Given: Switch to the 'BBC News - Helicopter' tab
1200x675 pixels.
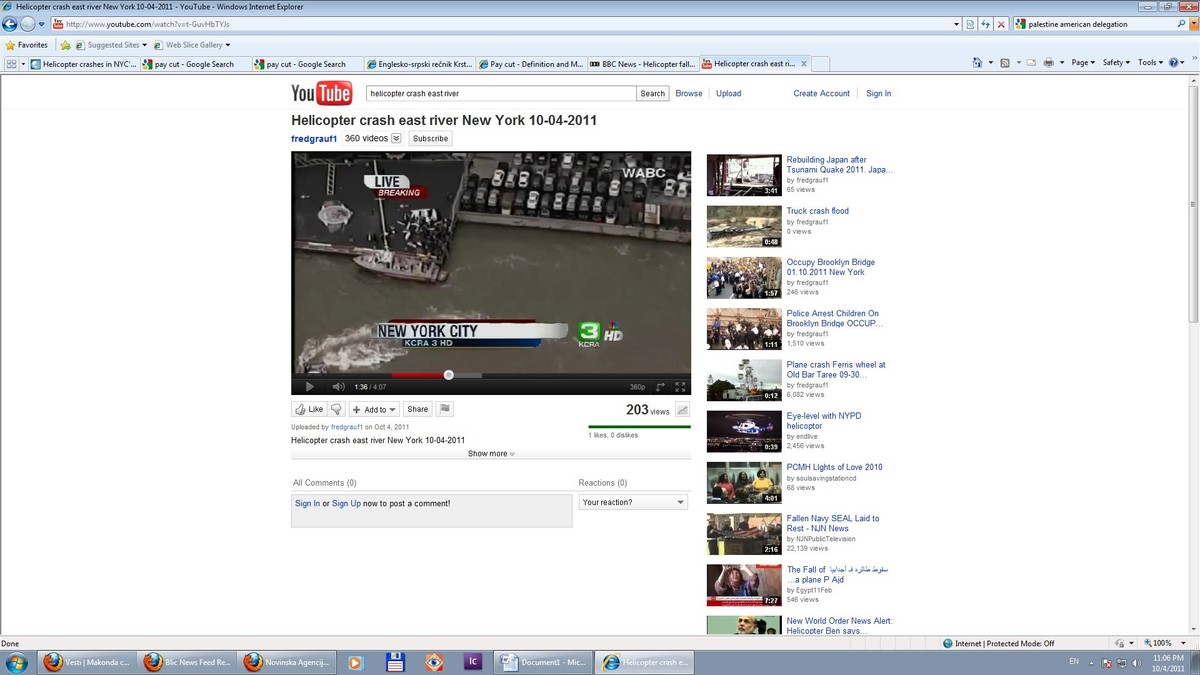Looking at the screenshot, I should point(643,64).
